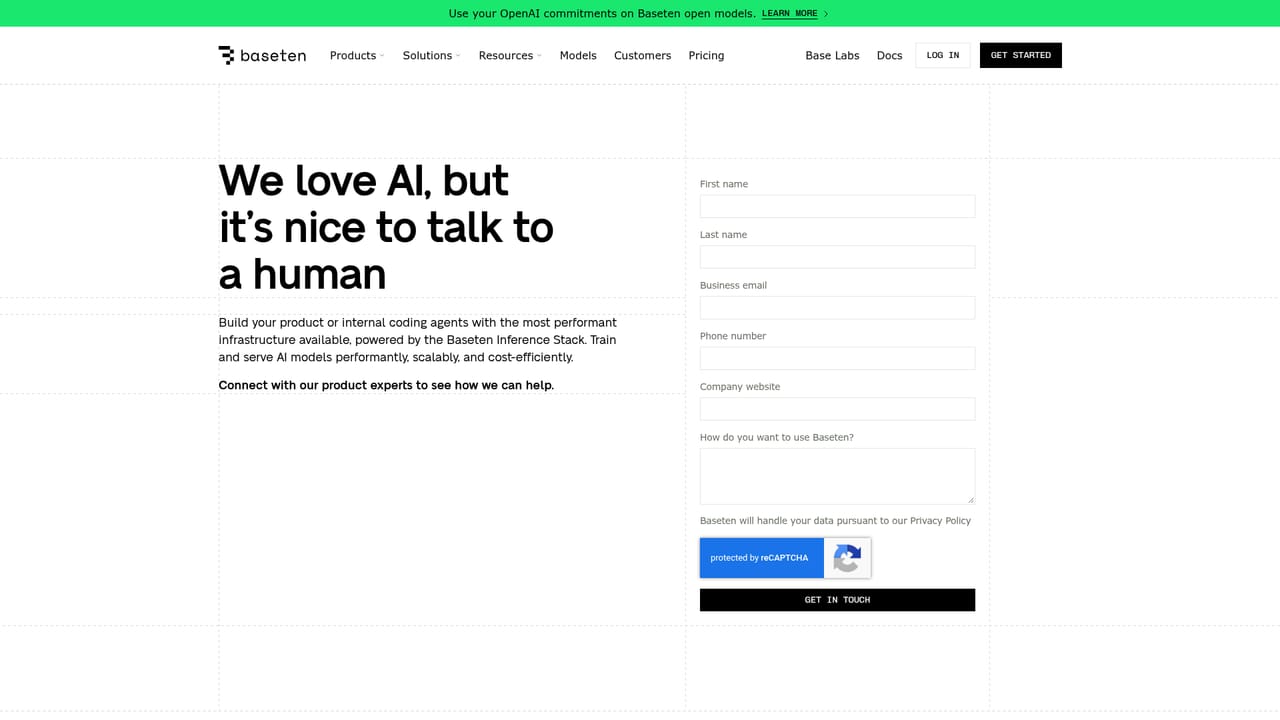Screen dimensions: 1280x720
Task: Open the Privacy Policy link
Action: (940, 521)
